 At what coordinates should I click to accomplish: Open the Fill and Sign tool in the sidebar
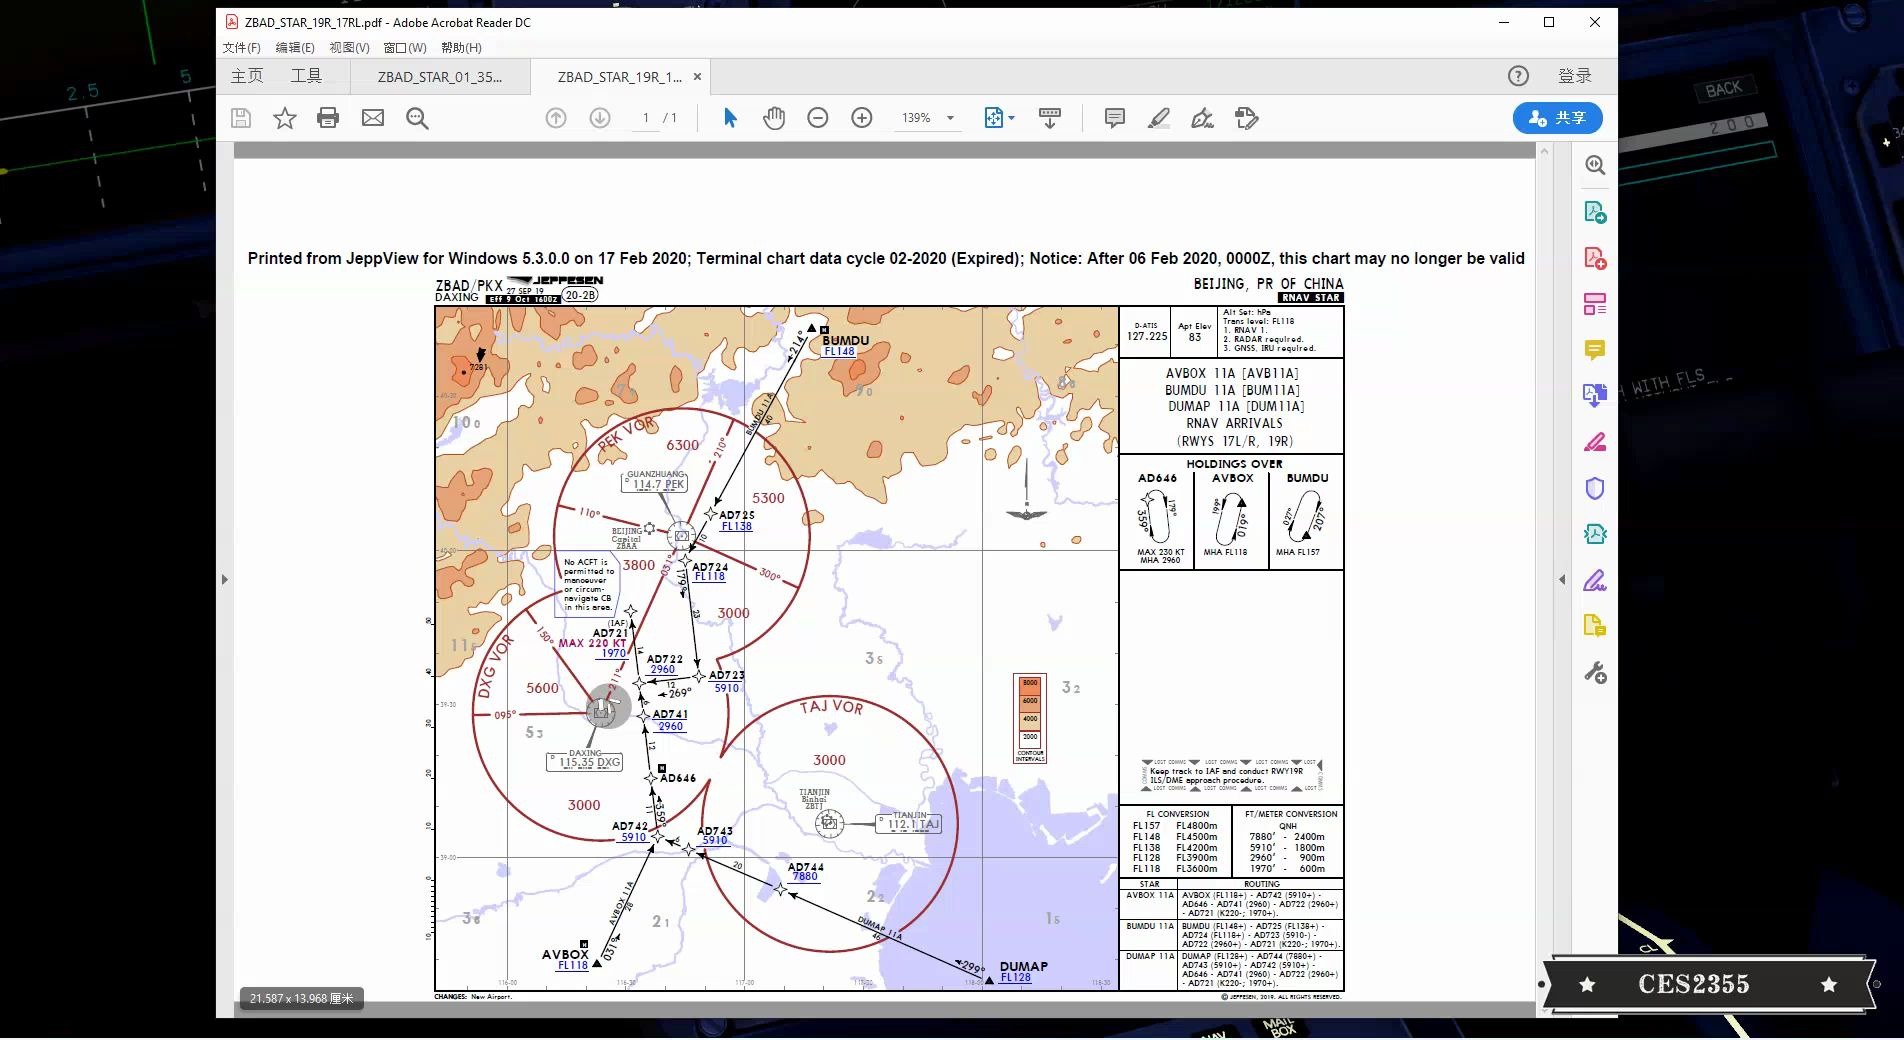1595,580
